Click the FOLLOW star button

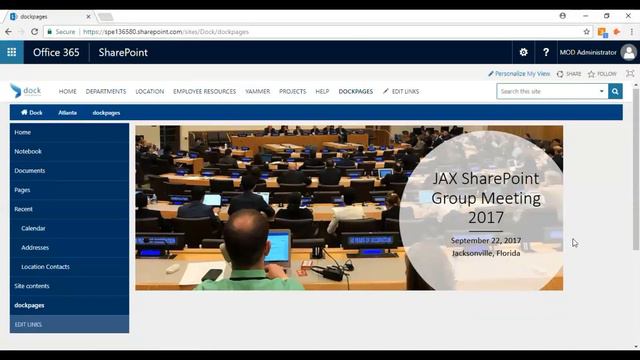point(602,74)
